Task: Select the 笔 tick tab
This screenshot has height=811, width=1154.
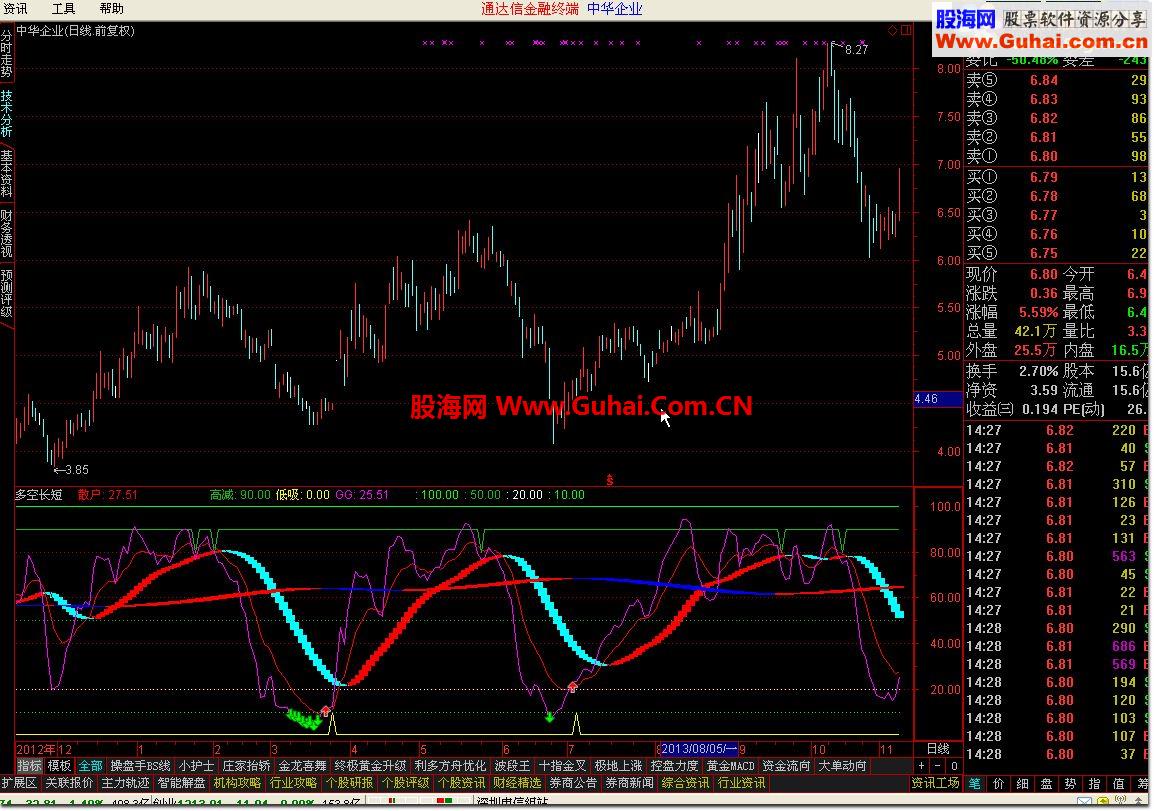Action: click(974, 784)
